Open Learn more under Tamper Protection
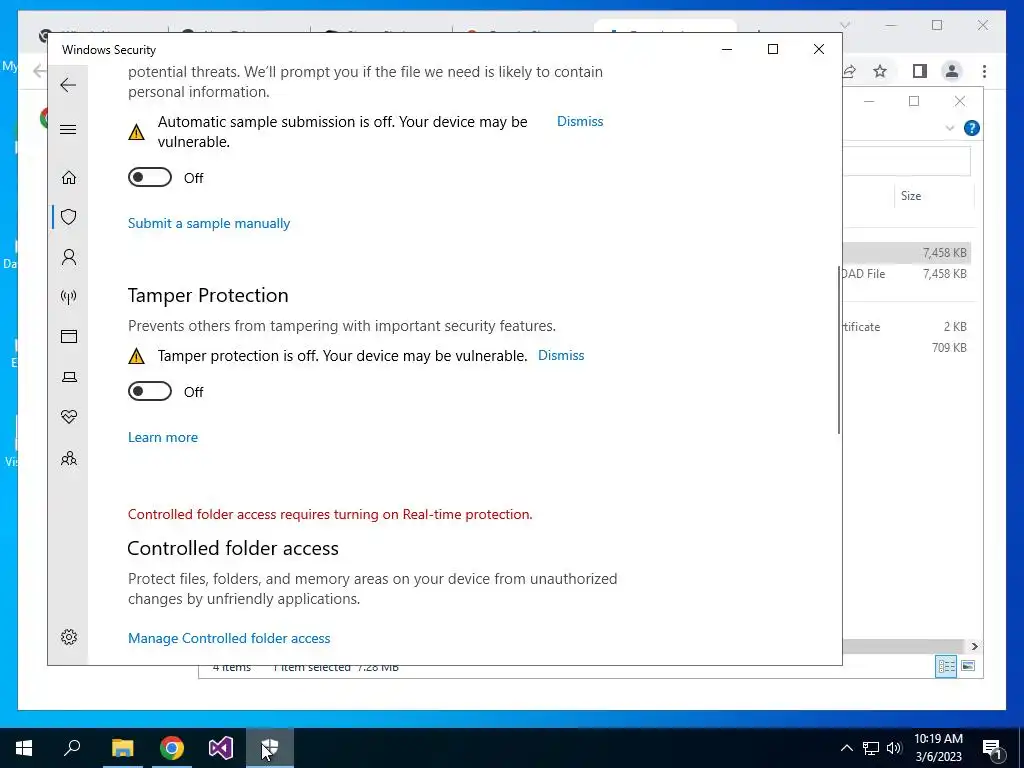The image size is (1024, 768). (163, 438)
